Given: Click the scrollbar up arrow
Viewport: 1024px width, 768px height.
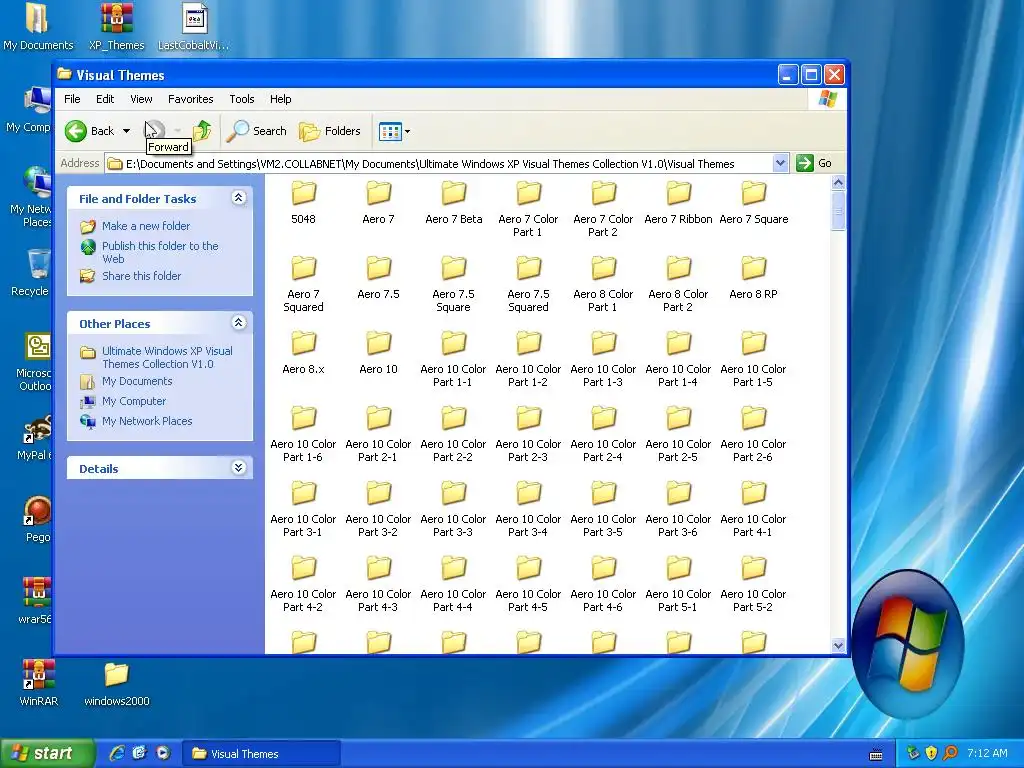Looking at the screenshot, I should [839, 182].
